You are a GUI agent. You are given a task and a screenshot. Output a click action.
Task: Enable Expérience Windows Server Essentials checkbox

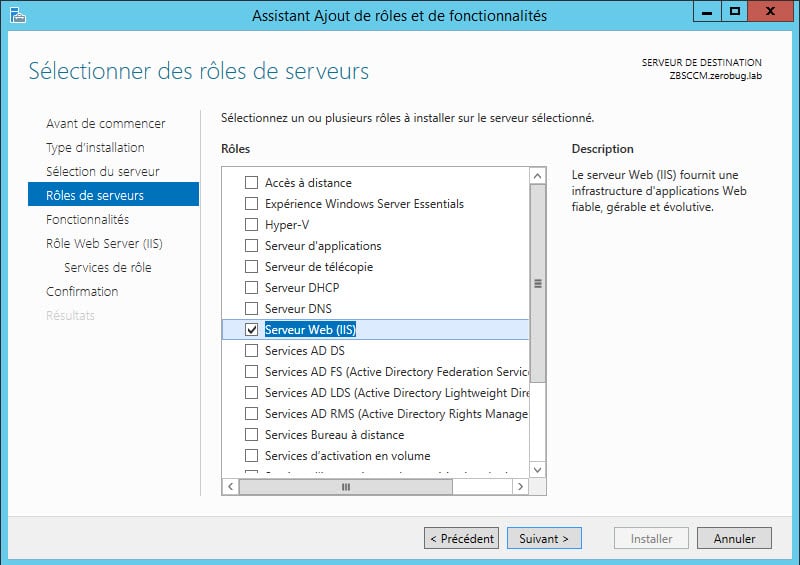[x=252, y=204]
